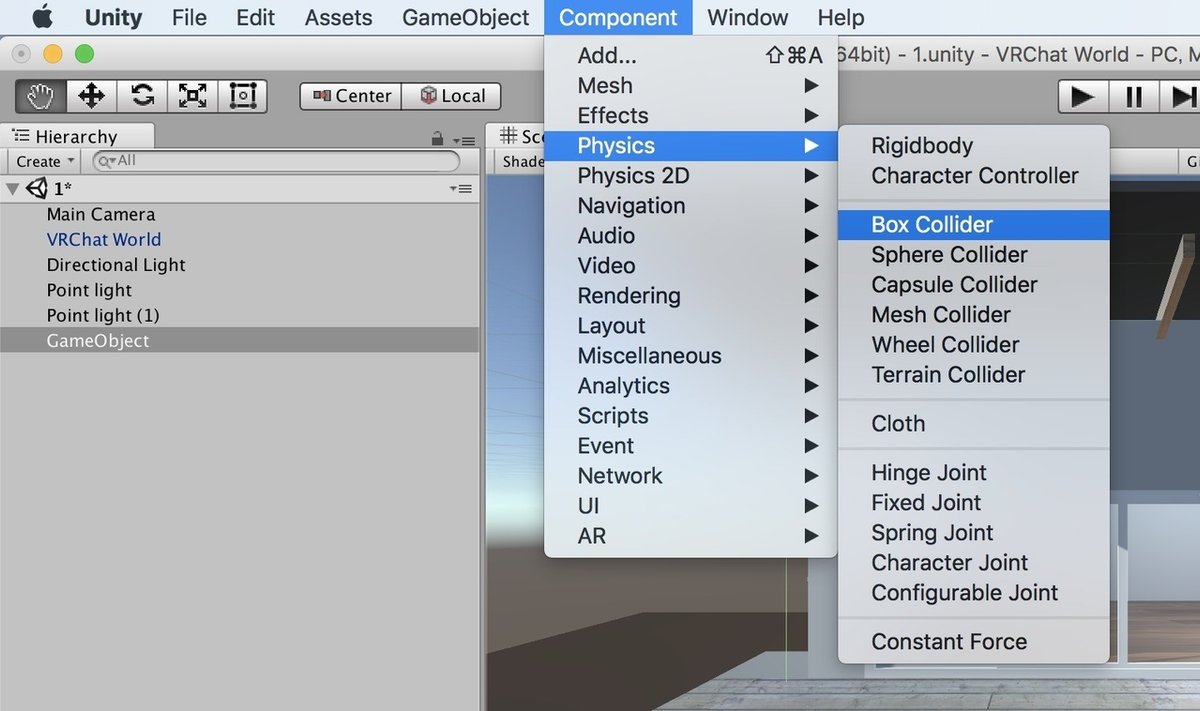Expand the Scripts submenu
1200x711 pixels.
(690, 416)
